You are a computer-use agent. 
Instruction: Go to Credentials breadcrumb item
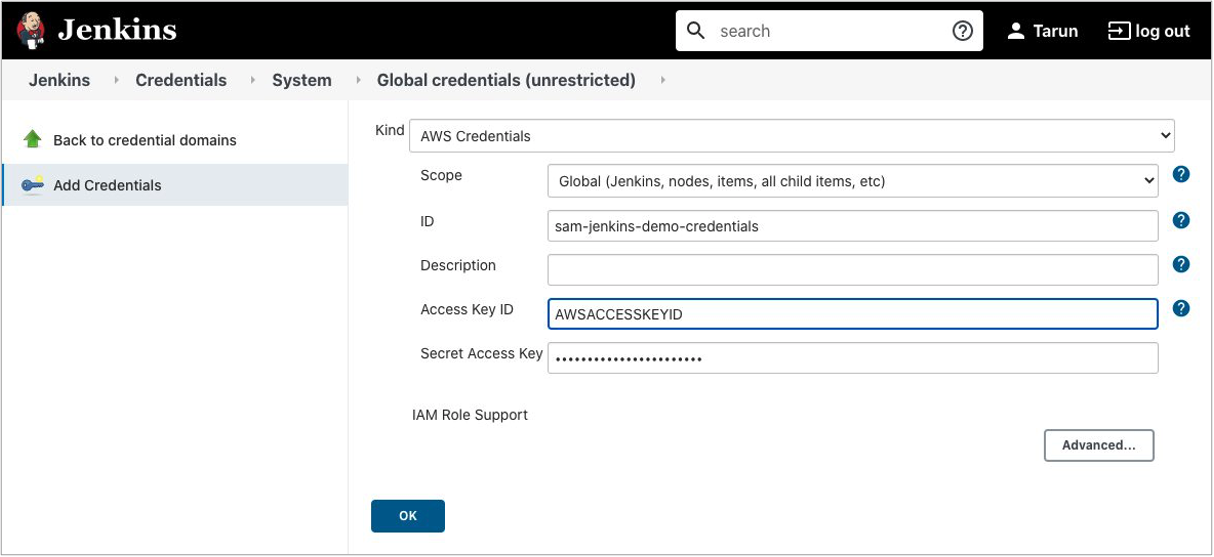pyautogui.click(x=181, y=80)
